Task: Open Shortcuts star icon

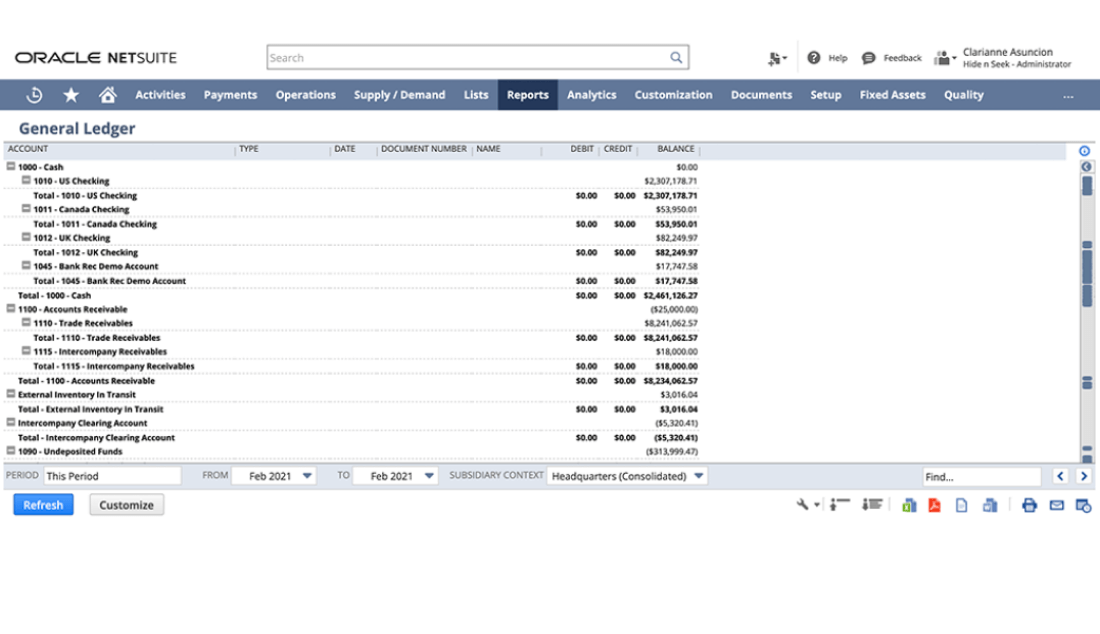Action: (71, 95)
